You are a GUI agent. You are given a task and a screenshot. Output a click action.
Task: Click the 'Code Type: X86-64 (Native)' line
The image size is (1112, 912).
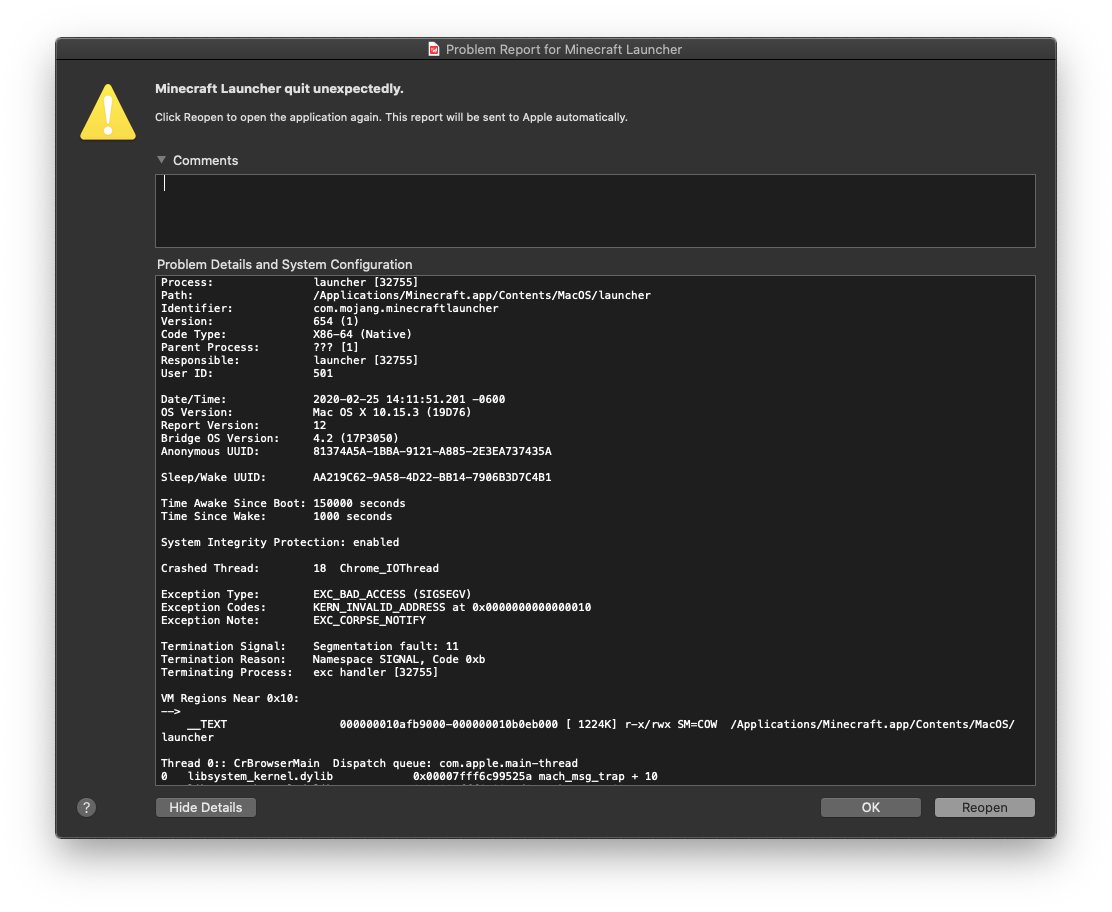[x=287, y=334]
